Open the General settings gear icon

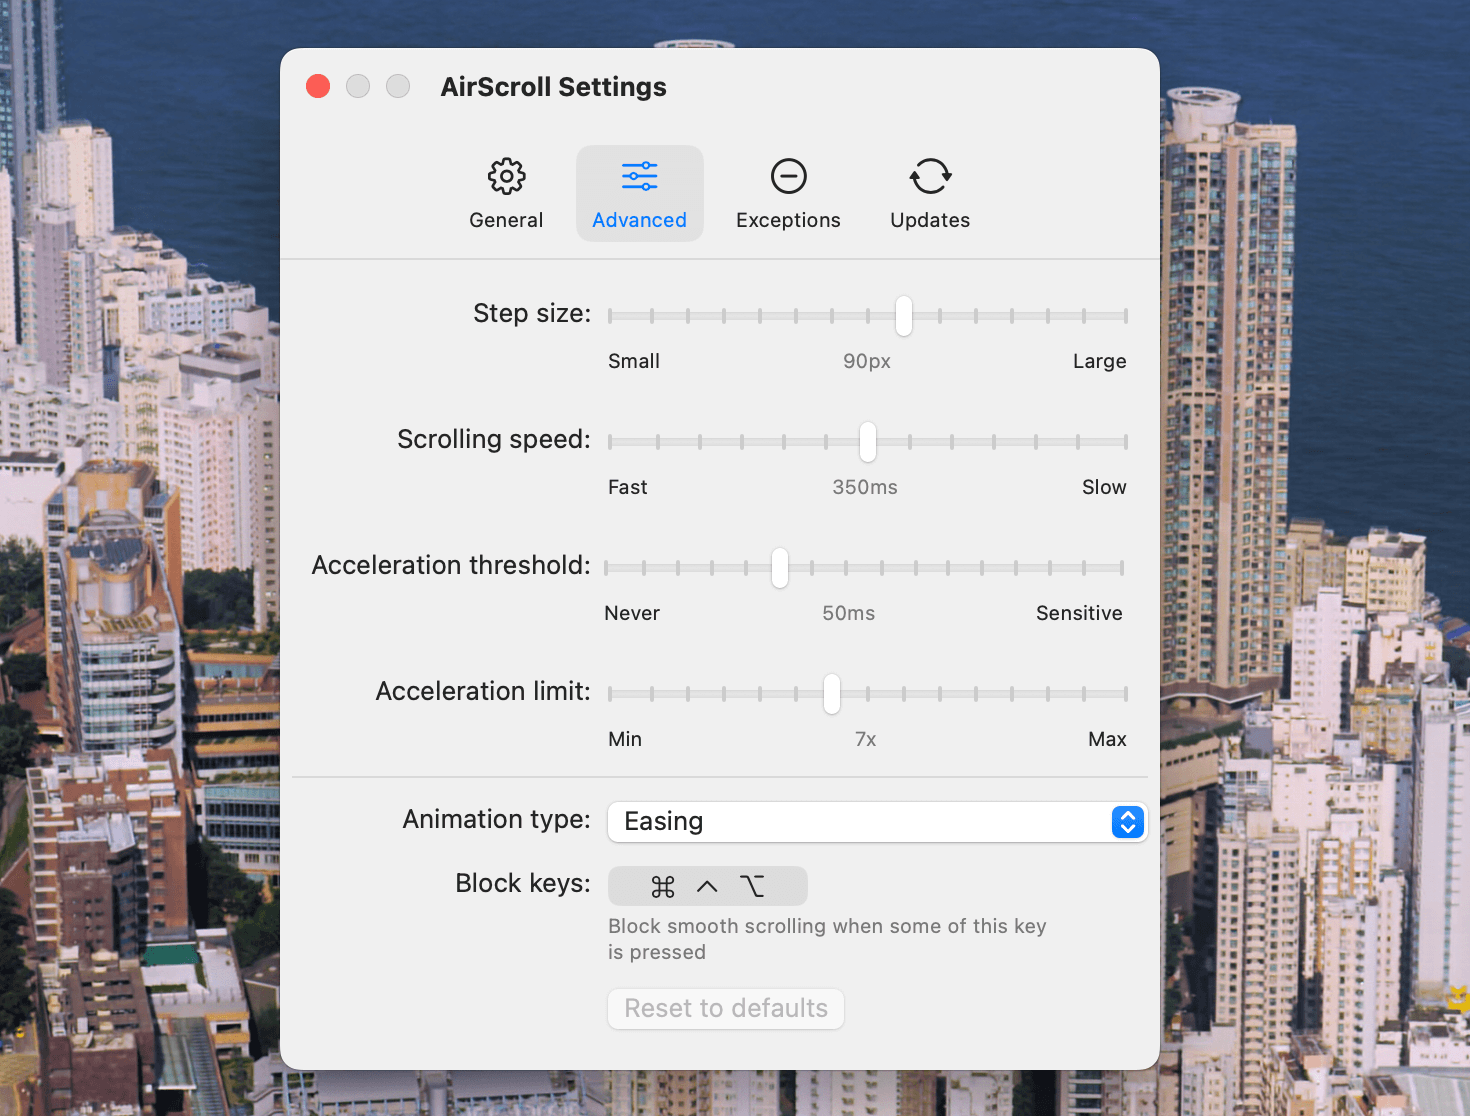point(506,176)
